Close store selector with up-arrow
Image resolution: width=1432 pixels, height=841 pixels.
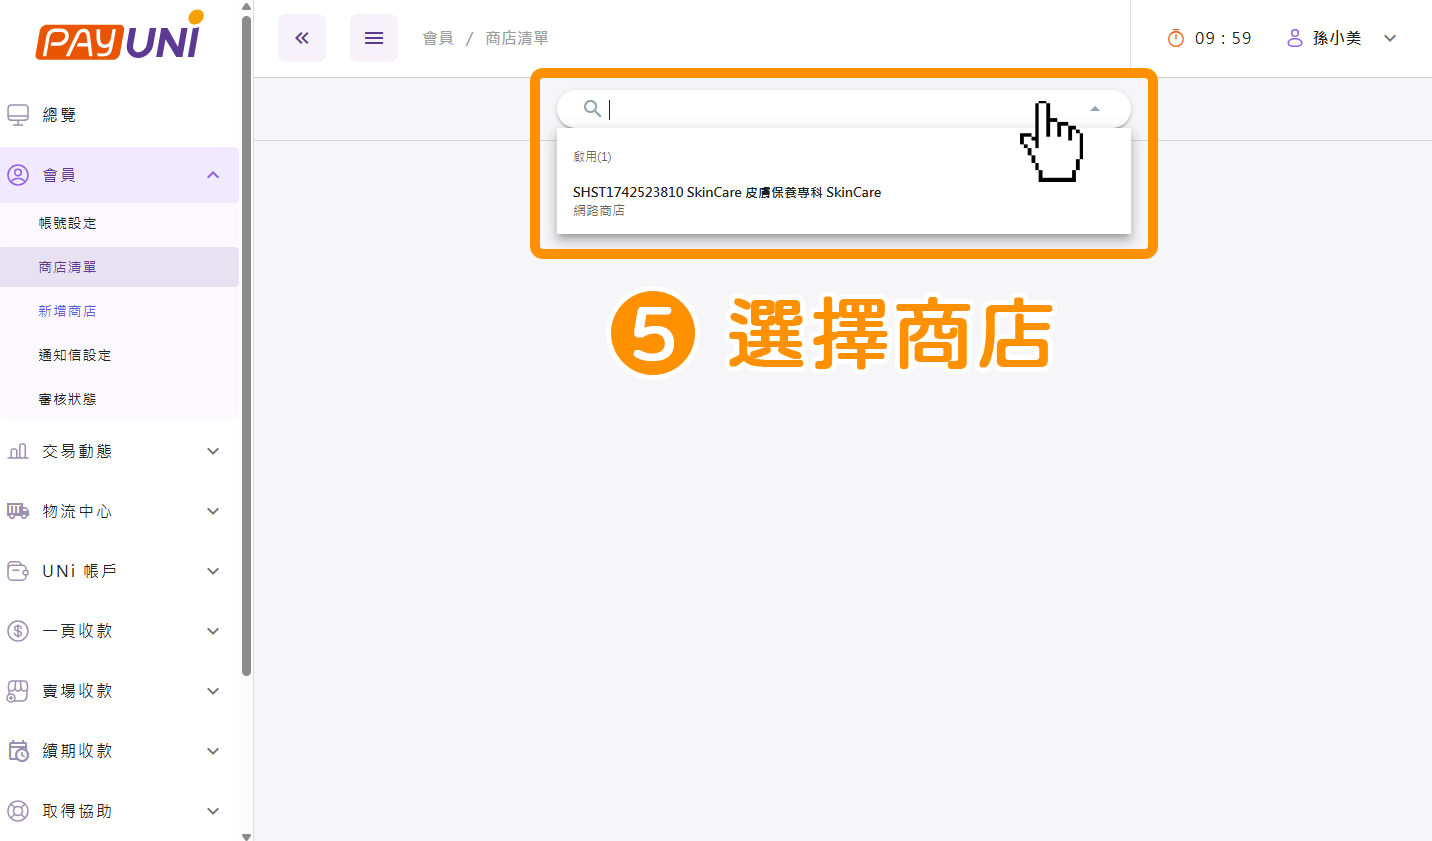[x=1095, y=108]
